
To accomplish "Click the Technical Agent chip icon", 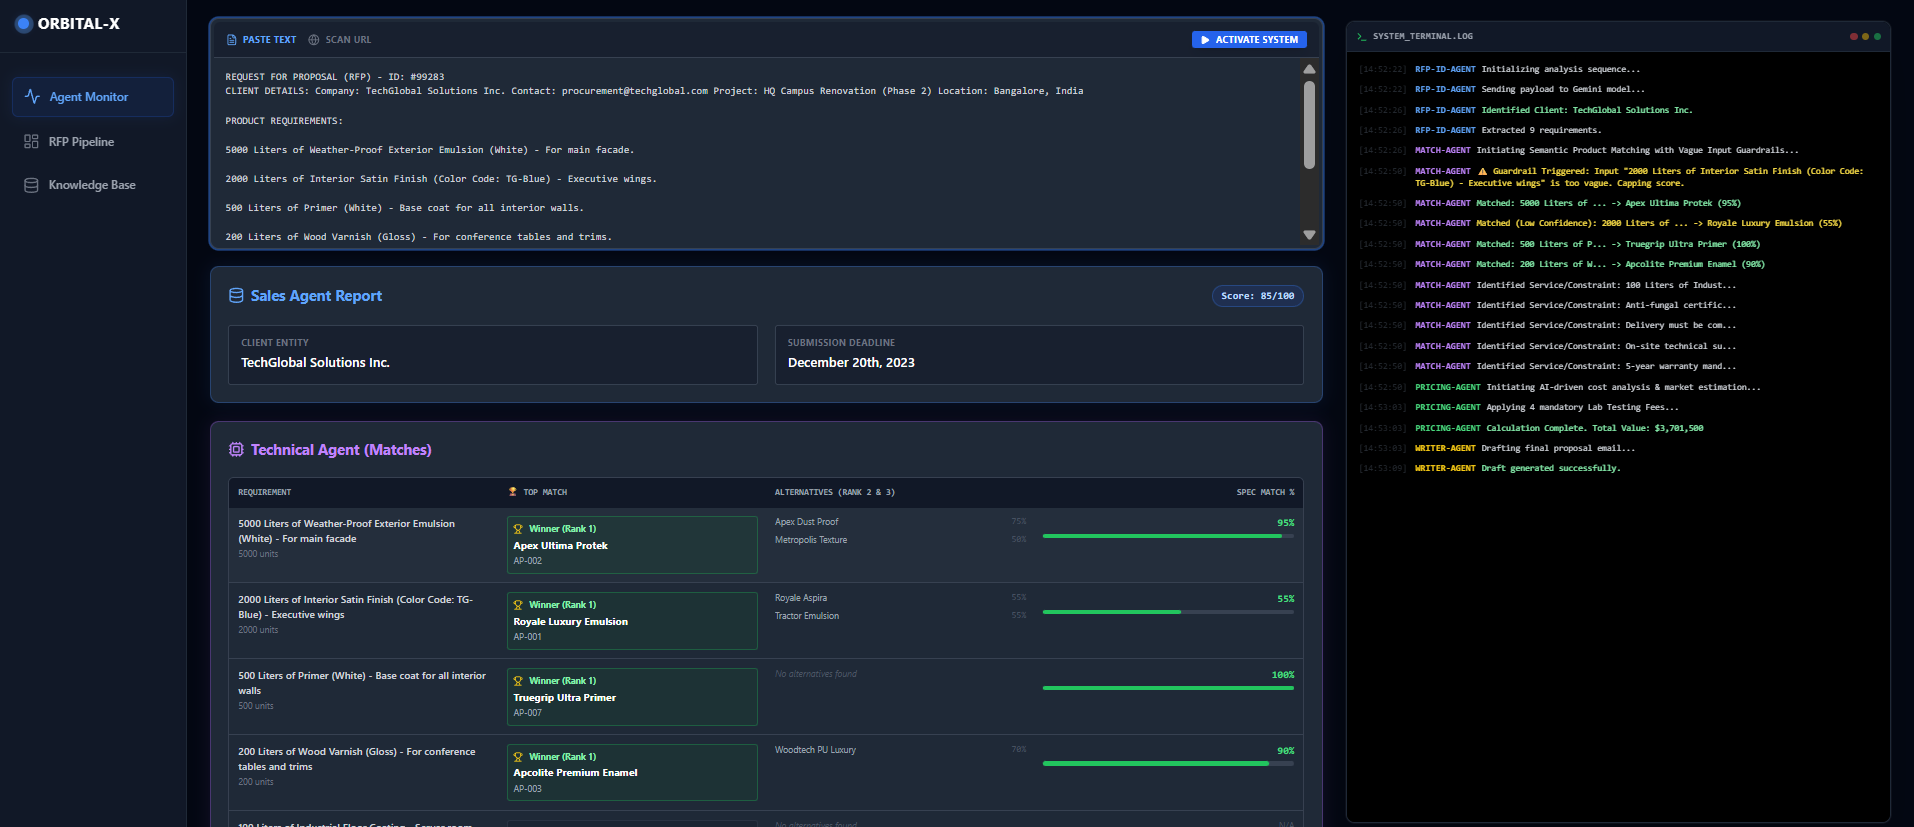I will [236, 450].
